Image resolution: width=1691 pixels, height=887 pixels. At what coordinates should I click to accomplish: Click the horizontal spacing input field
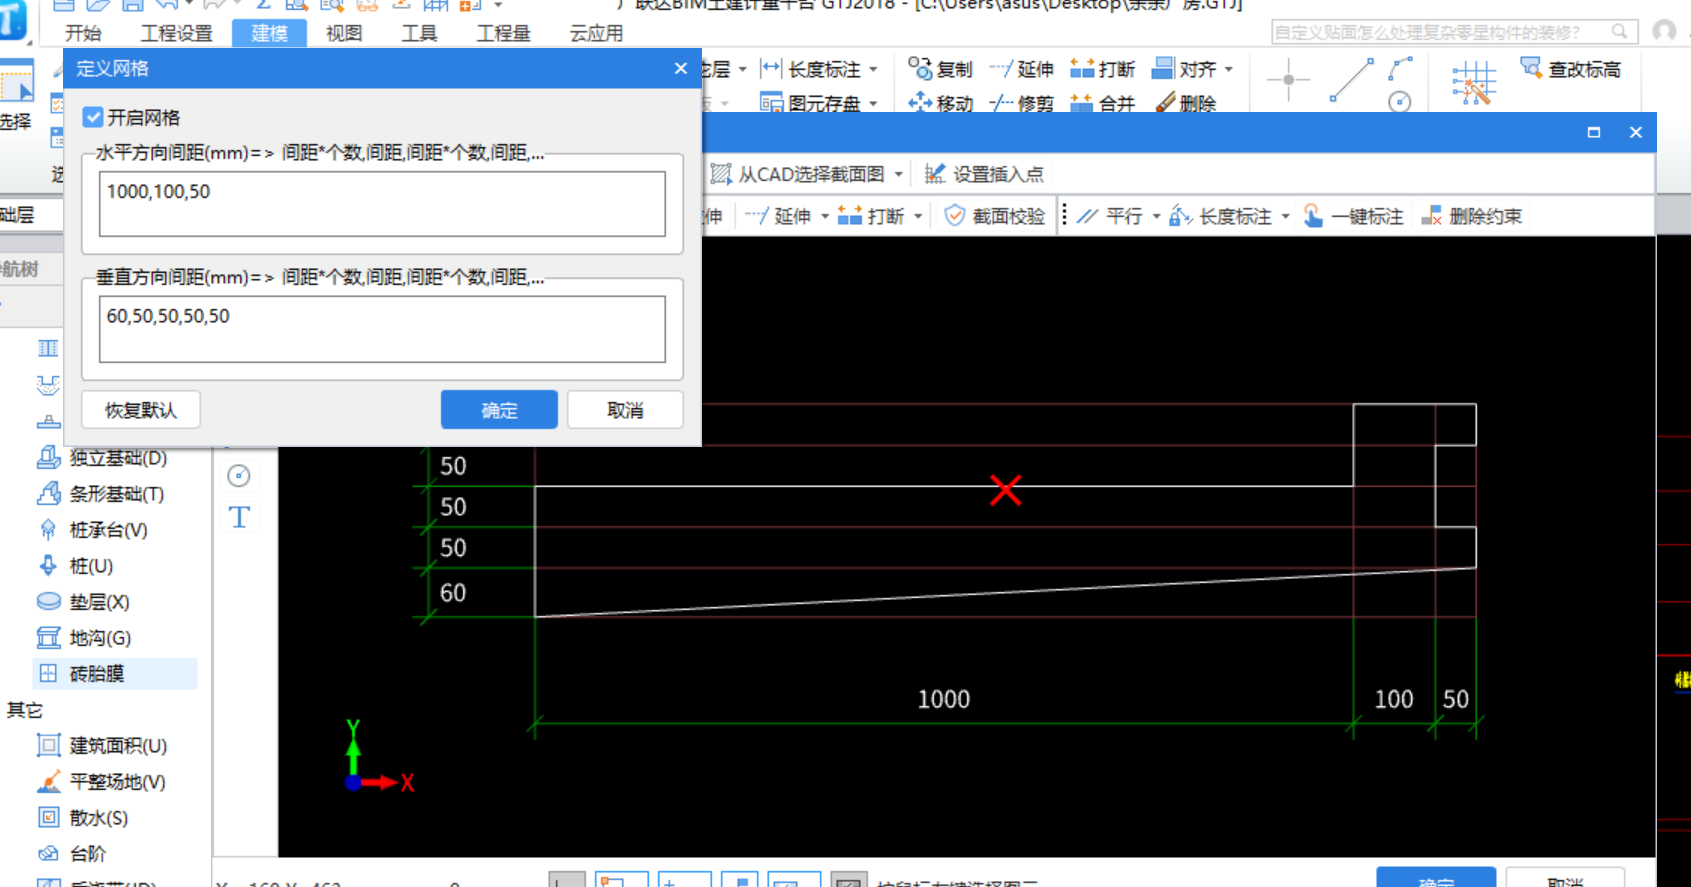point(382,204)
